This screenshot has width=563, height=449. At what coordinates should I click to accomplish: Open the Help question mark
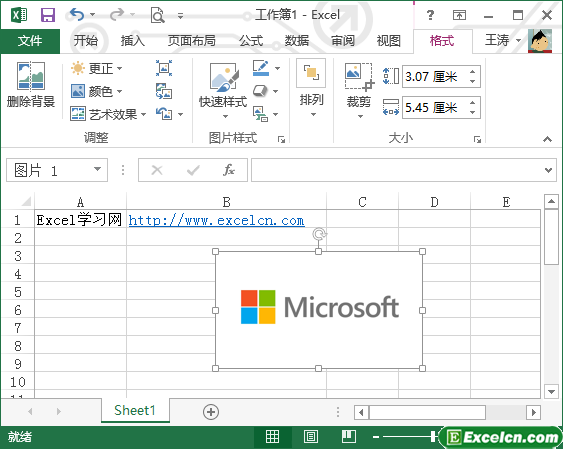coord(430,15)
